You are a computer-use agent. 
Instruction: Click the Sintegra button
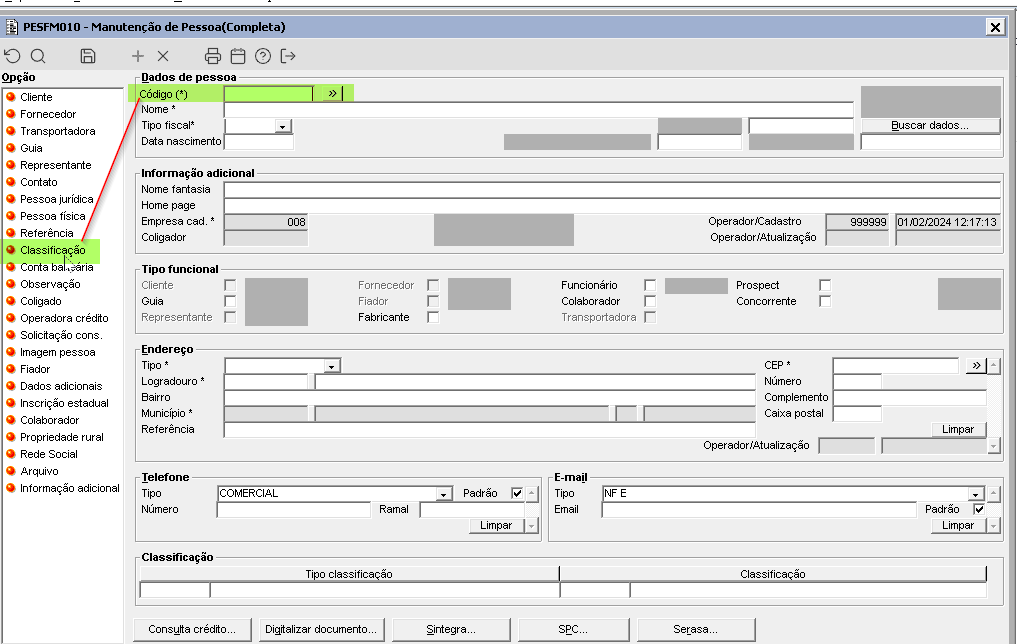coord(451,629)
